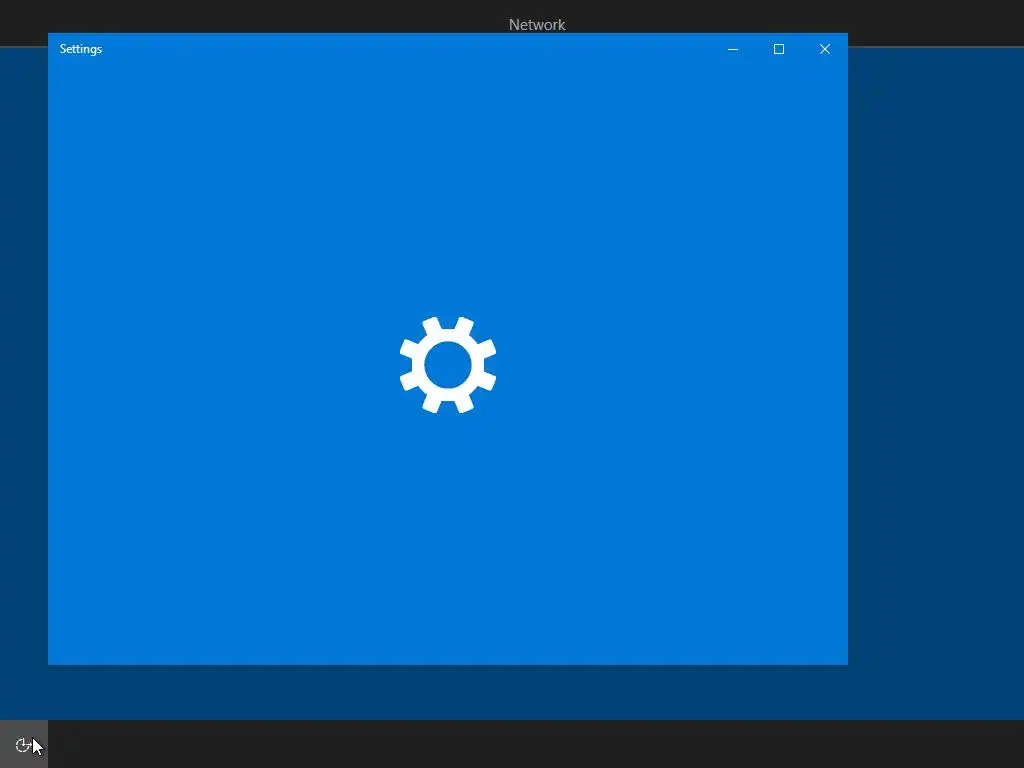The image size is (1024, 768).
Task: Click the Network heading behind Settings window
Action: (537, 25)
